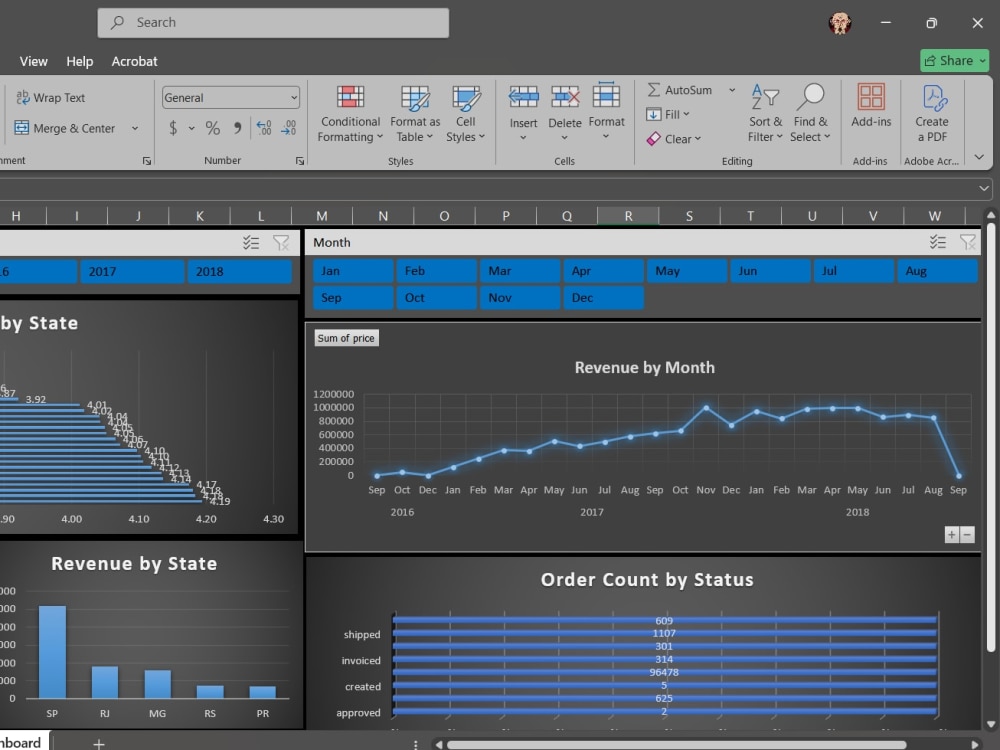This screenshot has height=750, width=1000.
Task: Open Conditional Formatting menu
Action: [350, 115]
